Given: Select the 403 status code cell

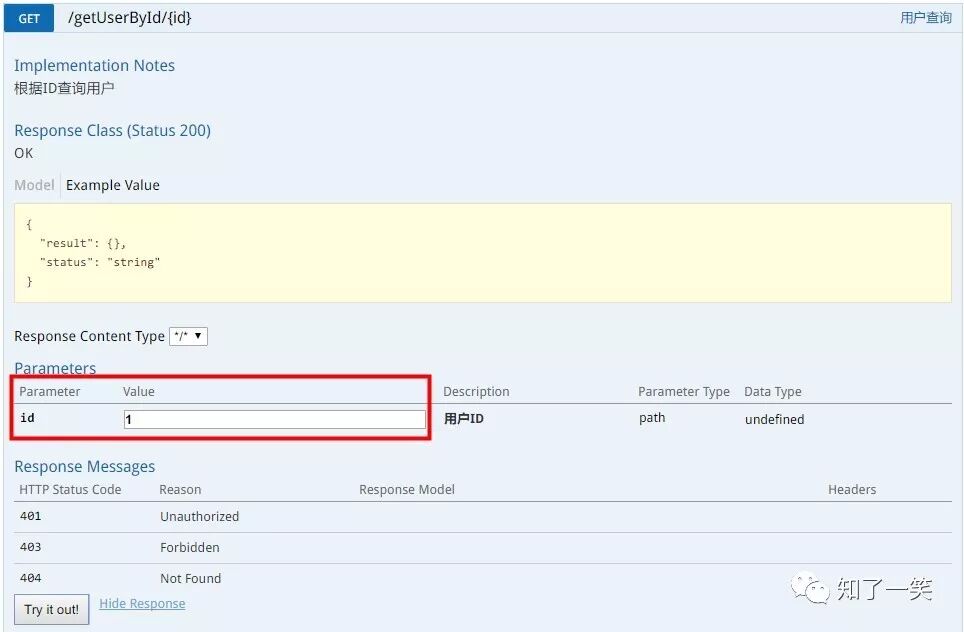Looking at the screenshot, I should pyautogui.click(x=30, y=547).
